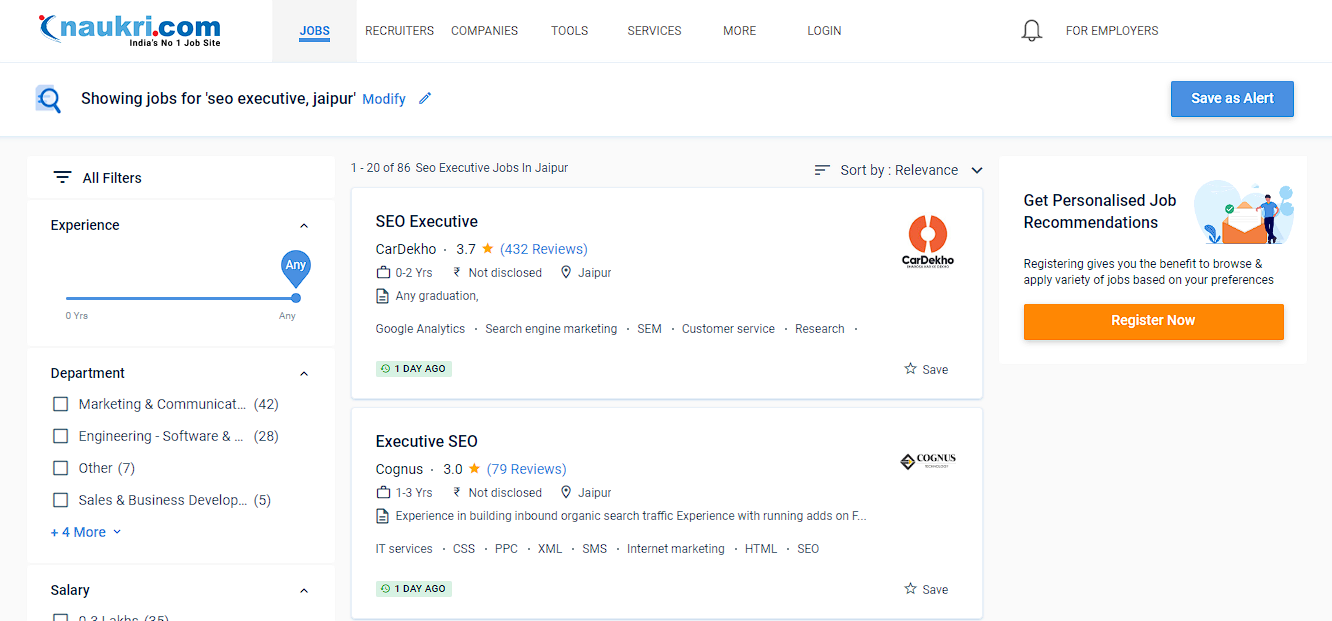
Task: Click the location pin icon on the Cognus listing
Action: coord(564,491)
